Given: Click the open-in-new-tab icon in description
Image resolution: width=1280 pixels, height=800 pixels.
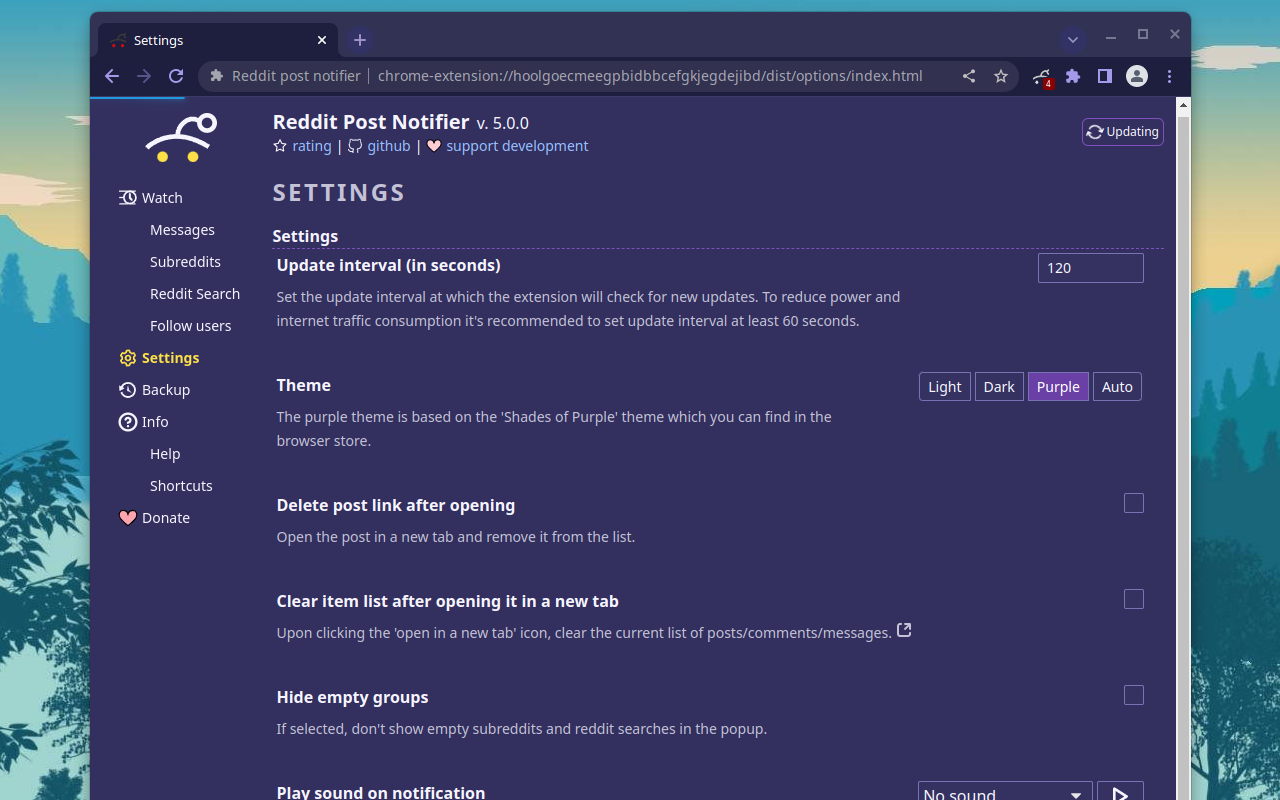Looking at the screenshot, I should click(904, 630).
